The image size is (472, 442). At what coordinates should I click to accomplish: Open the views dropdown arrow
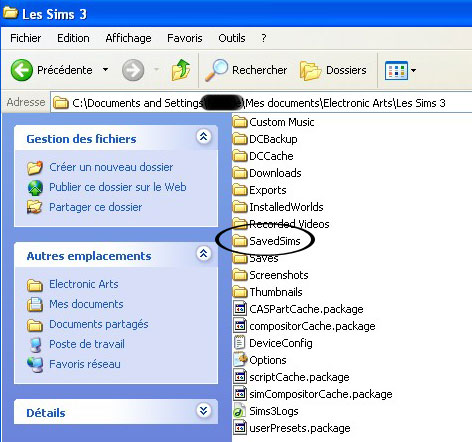click(414, 70)
